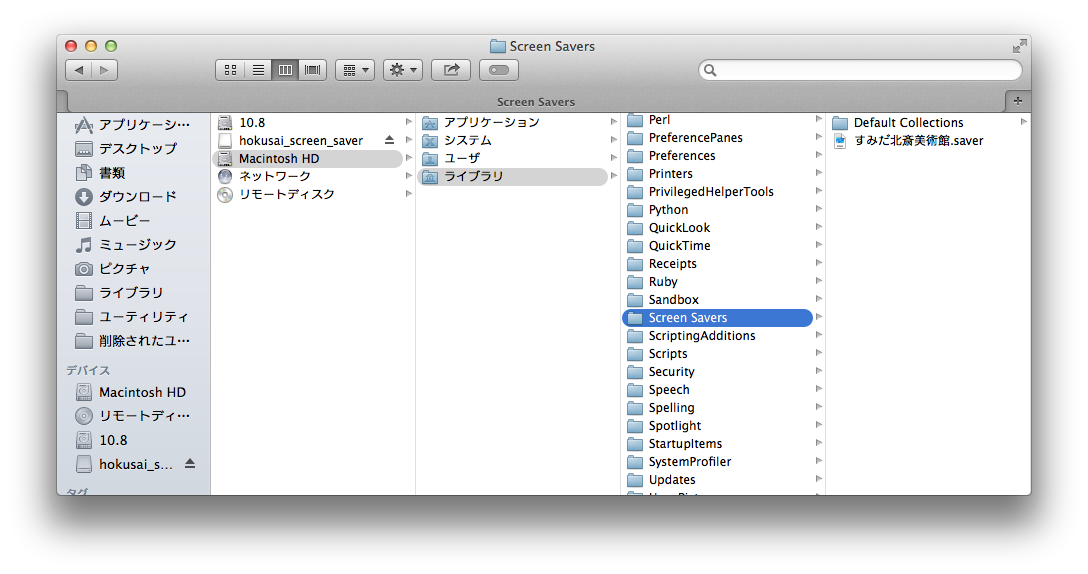Switch to list view in toolbar

point(258,70)
